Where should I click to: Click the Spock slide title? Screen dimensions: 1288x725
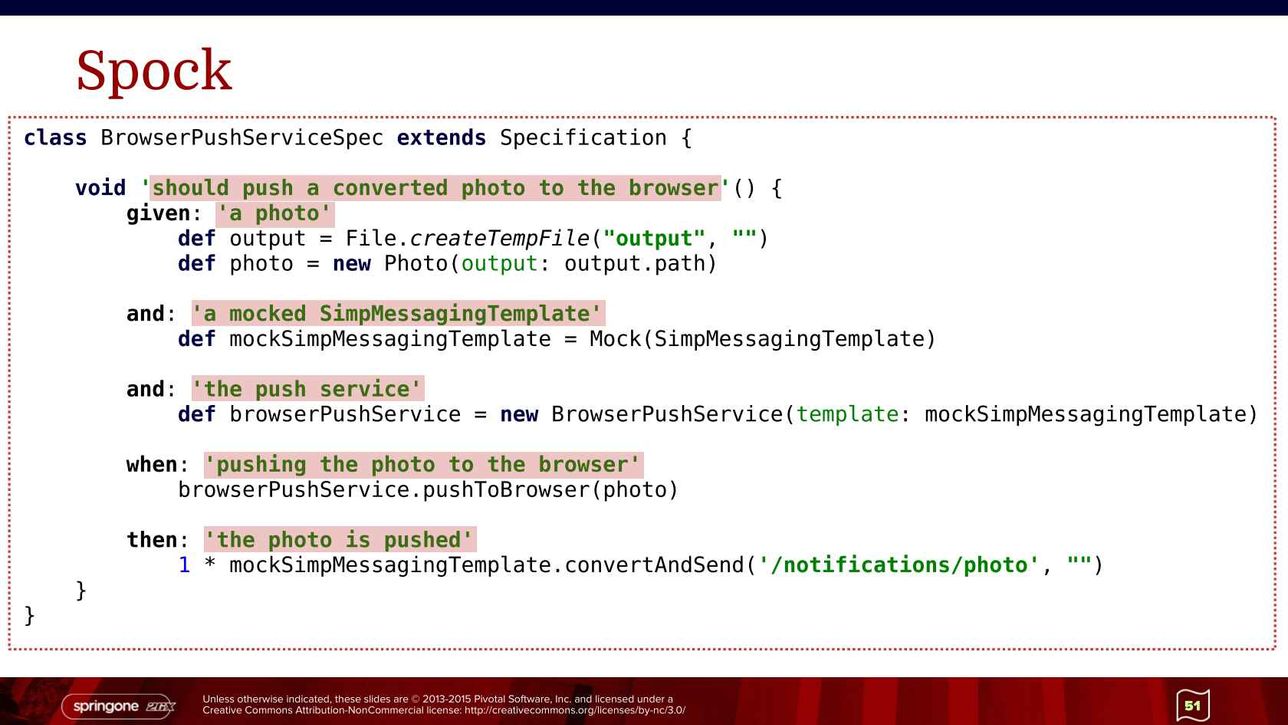(154, 71)
